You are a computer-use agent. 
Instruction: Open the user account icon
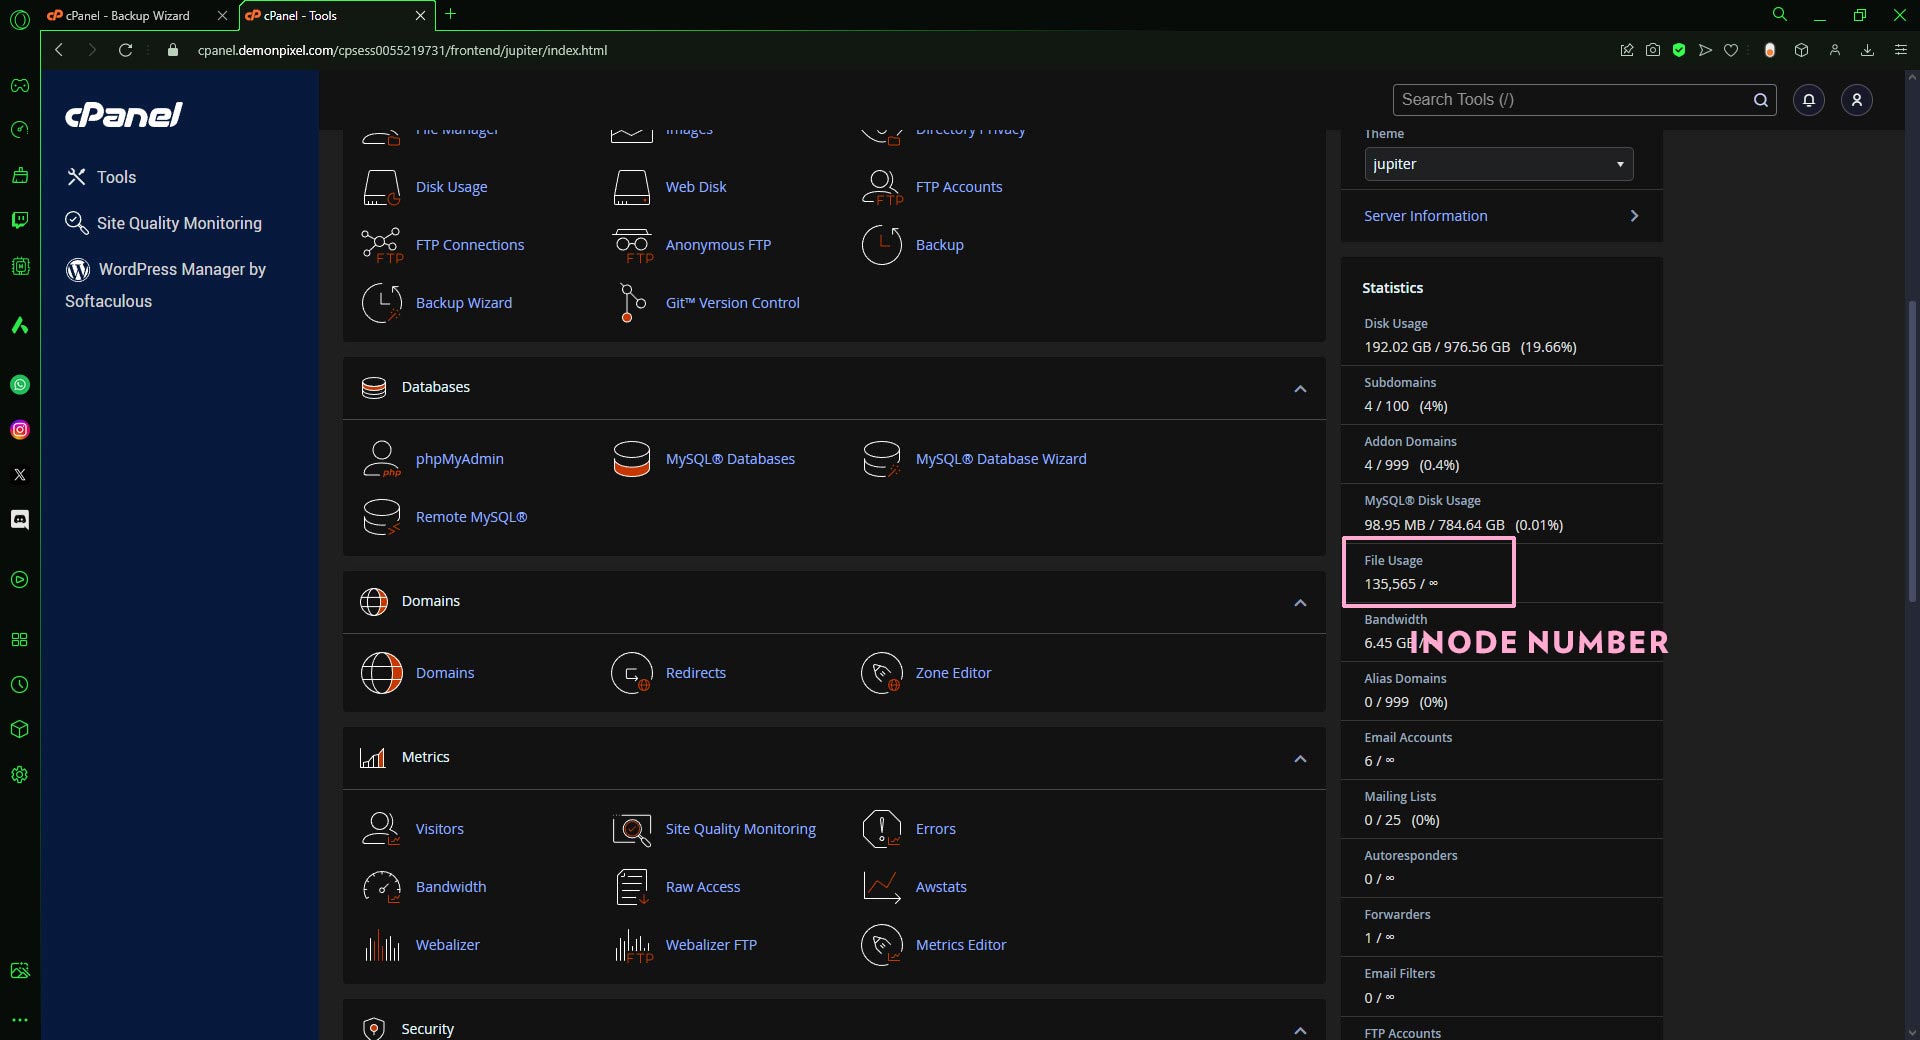(x=1856, y=100)
